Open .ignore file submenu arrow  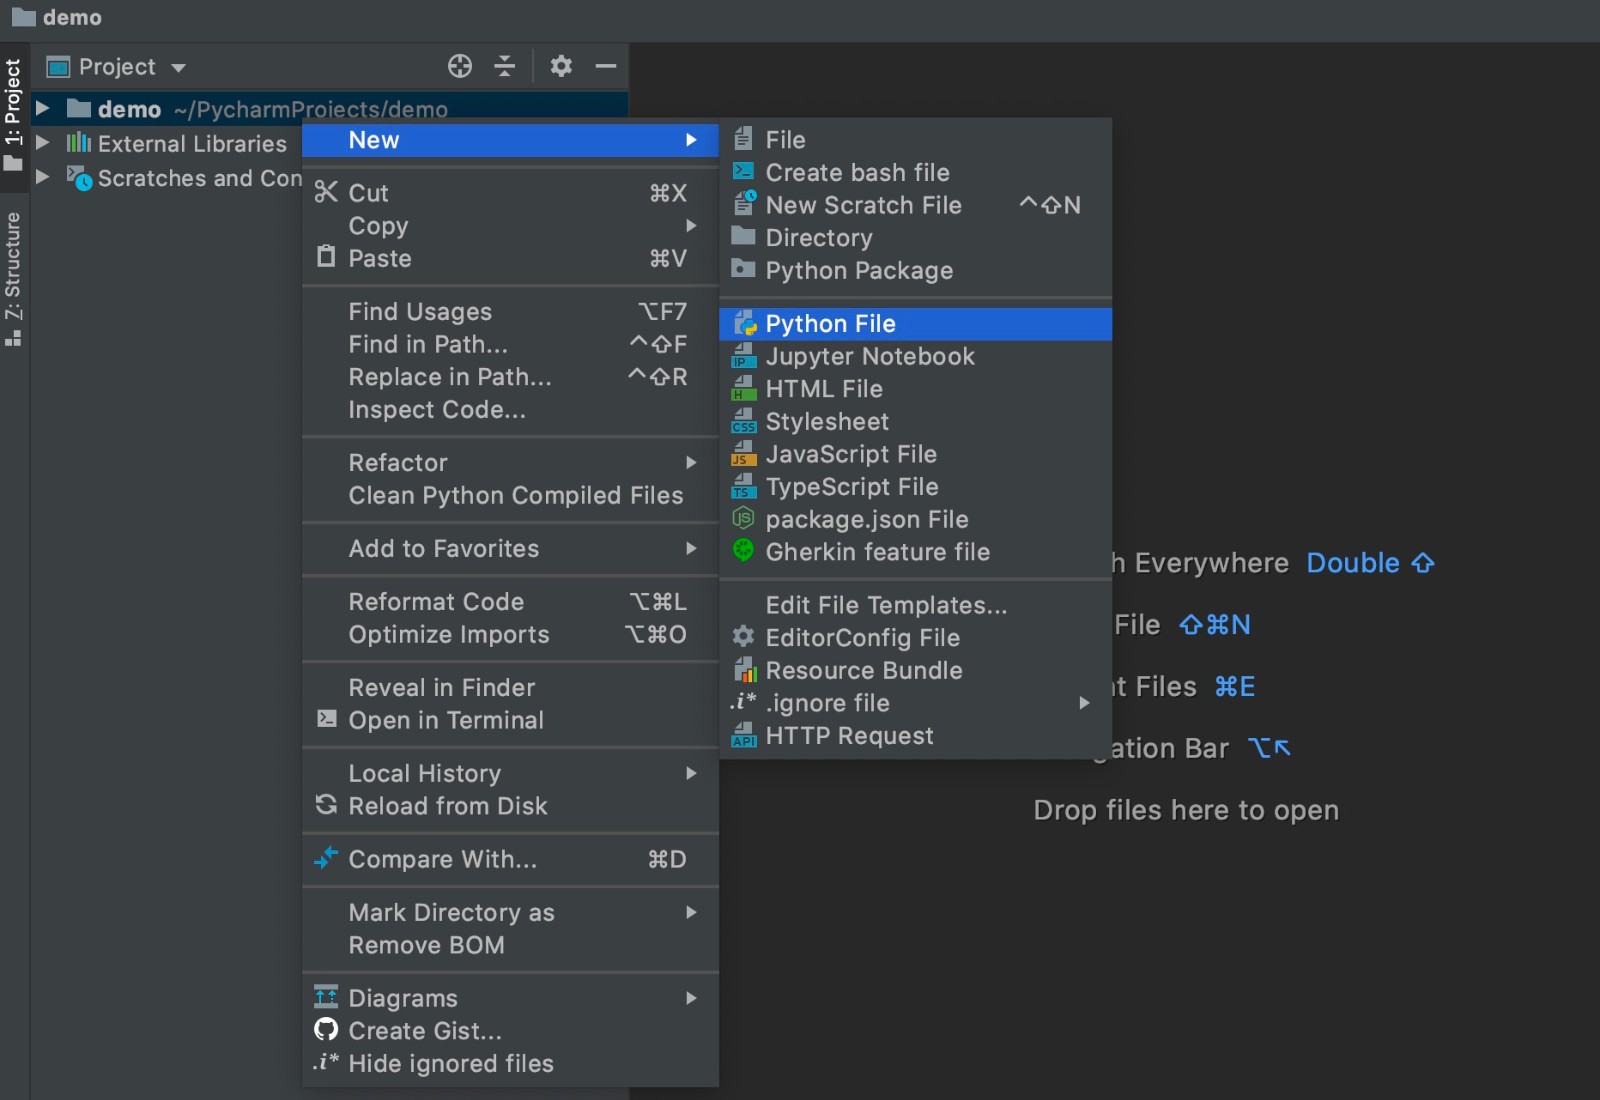click(1084, 703)
